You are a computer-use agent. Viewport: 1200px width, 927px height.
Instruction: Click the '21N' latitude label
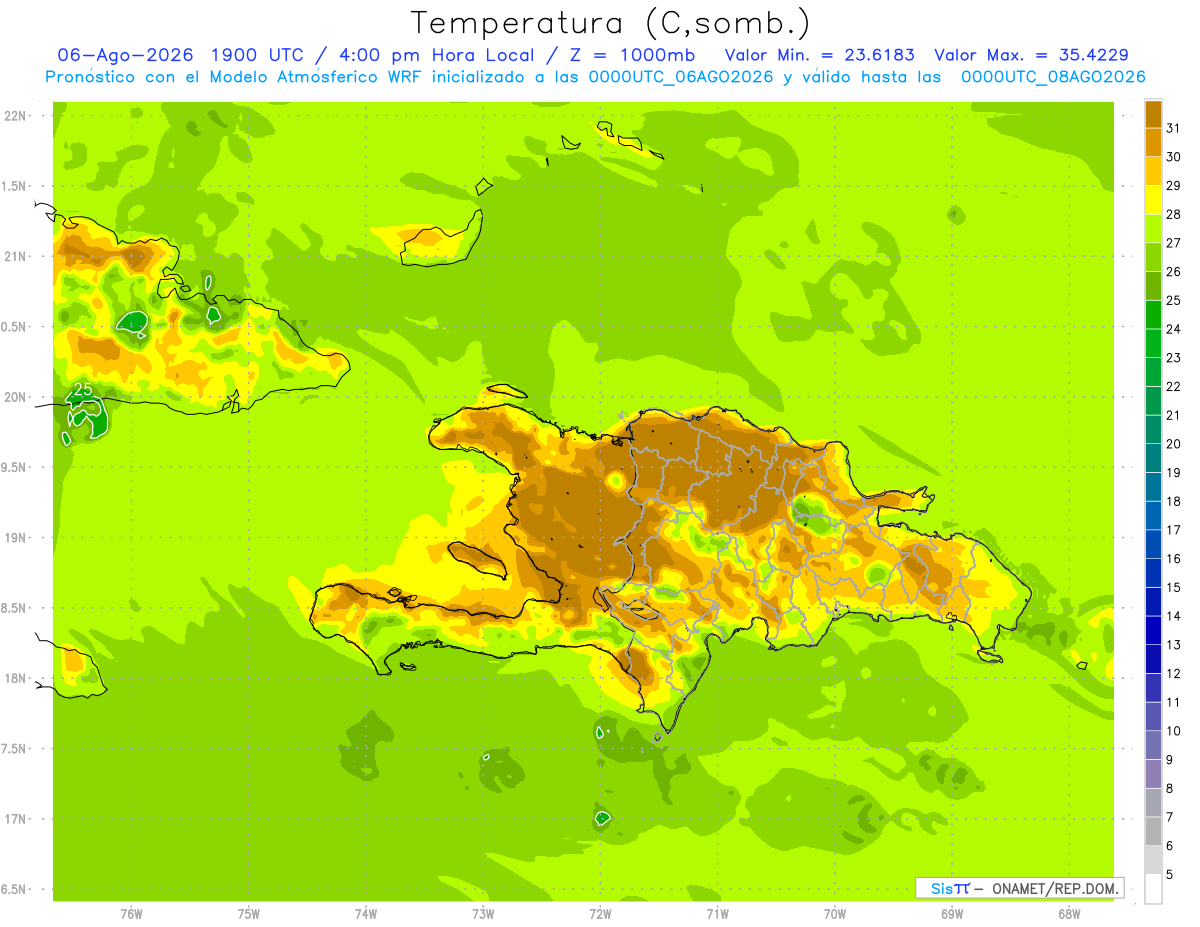point(16,256)
